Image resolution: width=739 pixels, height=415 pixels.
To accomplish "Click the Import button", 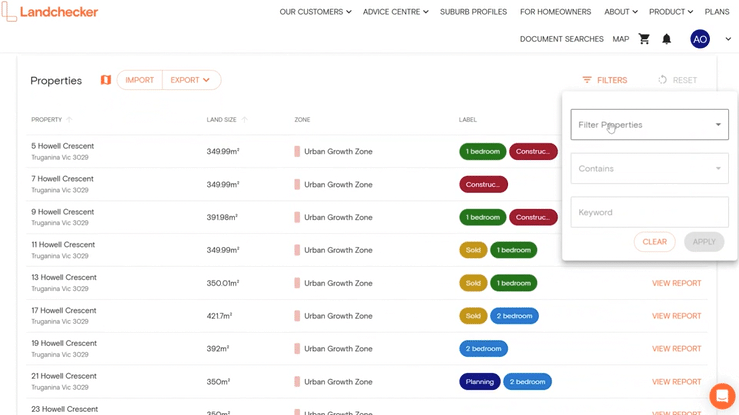I will (x=140, y=80).
